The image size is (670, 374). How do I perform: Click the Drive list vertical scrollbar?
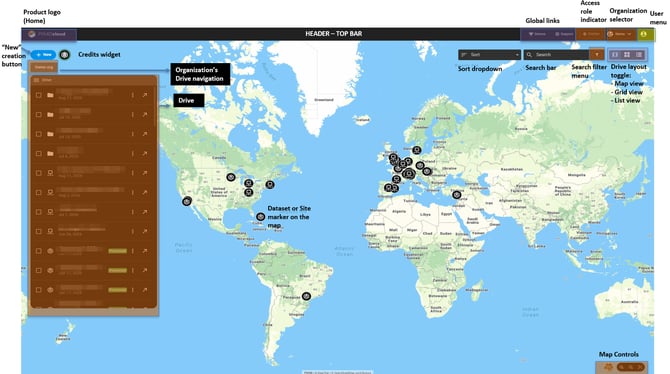click(x=156, y=107)
